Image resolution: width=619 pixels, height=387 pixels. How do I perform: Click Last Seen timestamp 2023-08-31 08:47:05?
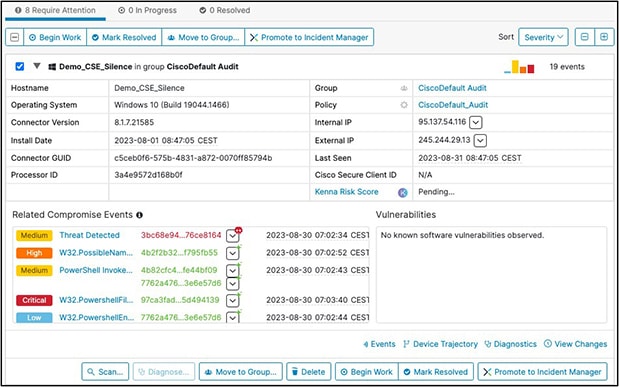[470, 158]
